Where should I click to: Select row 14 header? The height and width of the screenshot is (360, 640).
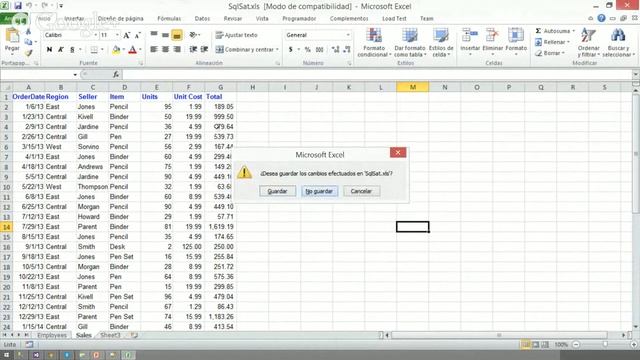pos(6,227)
